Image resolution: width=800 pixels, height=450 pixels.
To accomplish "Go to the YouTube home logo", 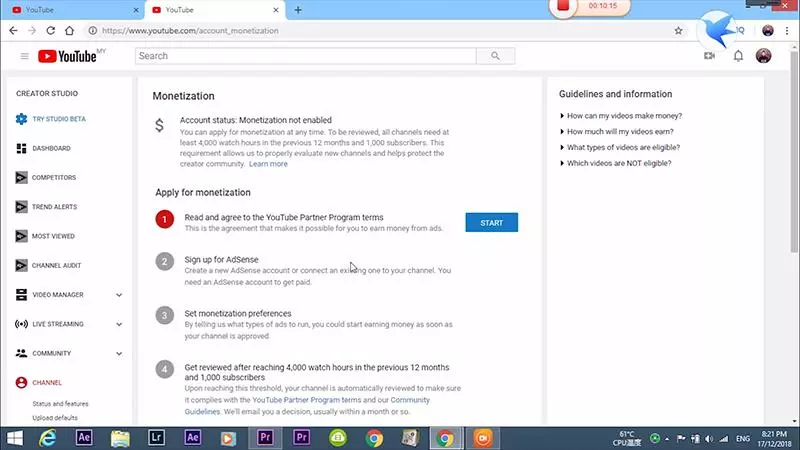I will pos(67,56).
